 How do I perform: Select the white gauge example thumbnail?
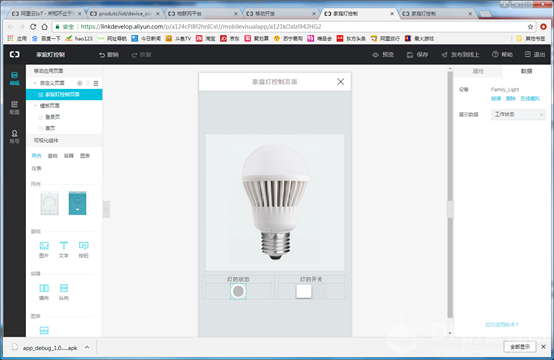pos(49,203)
